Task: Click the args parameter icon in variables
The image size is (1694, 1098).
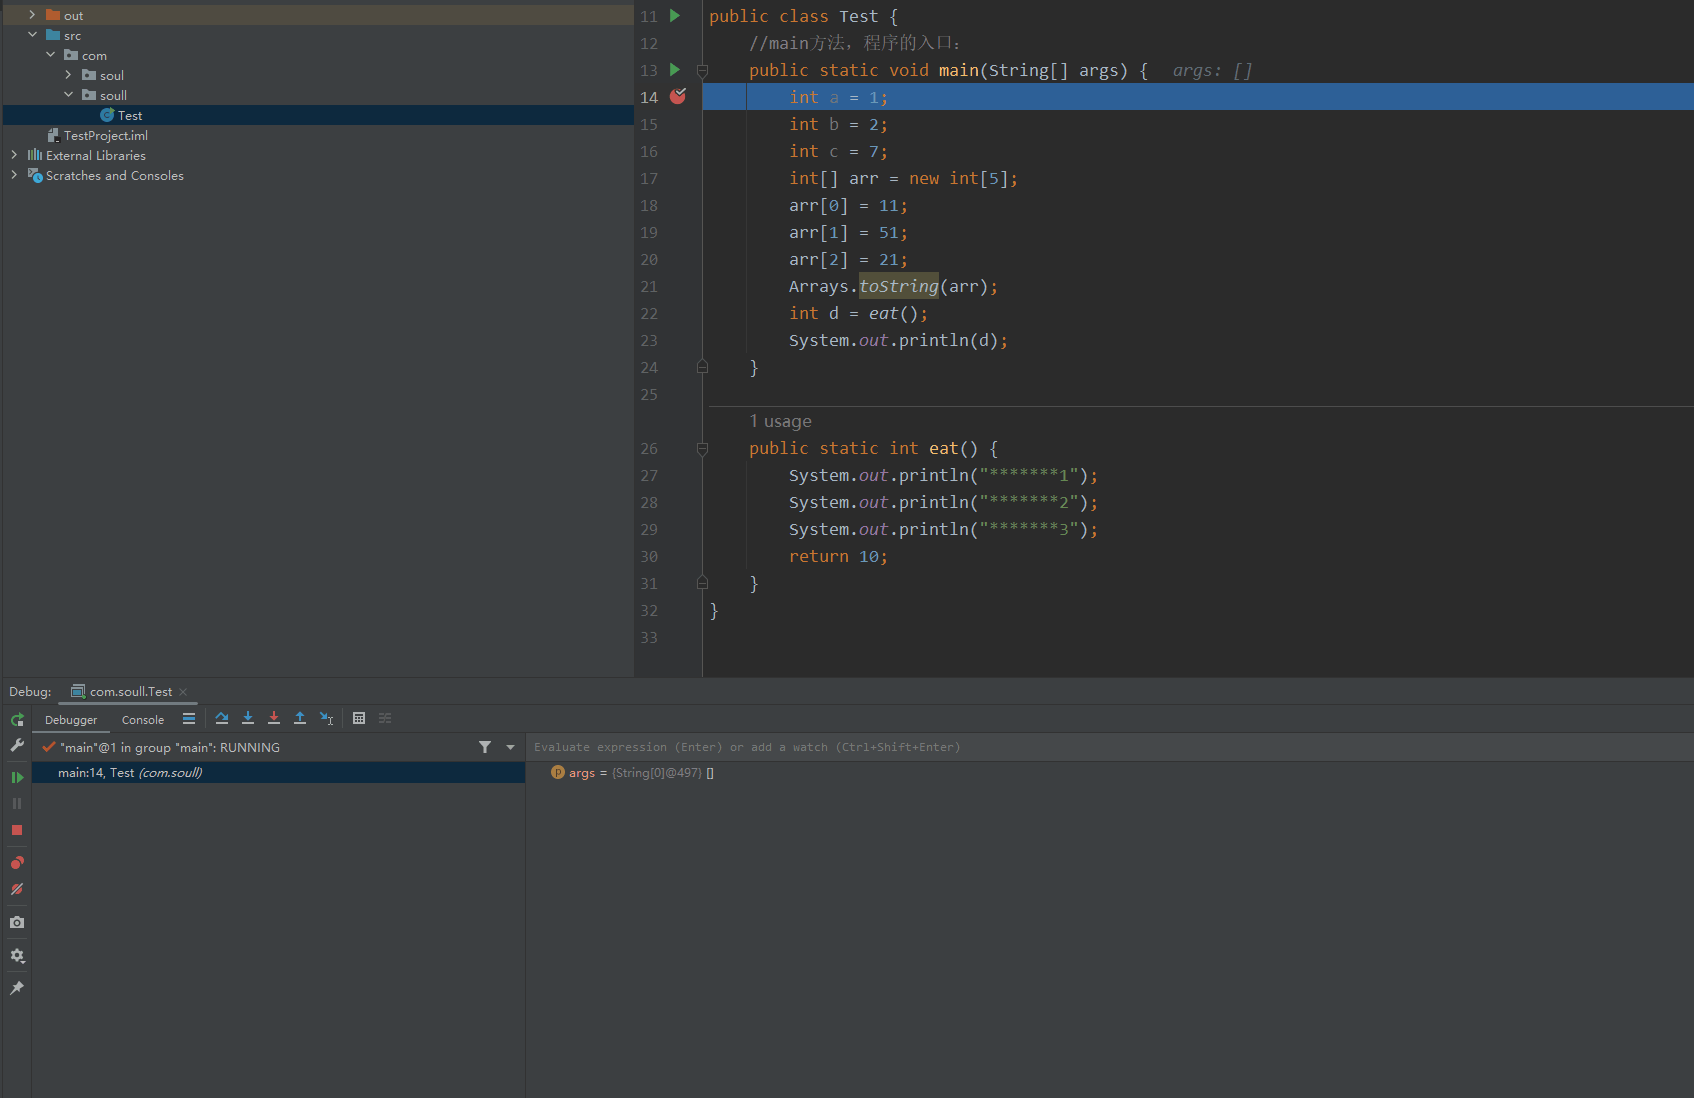Action: click(558, 772)
